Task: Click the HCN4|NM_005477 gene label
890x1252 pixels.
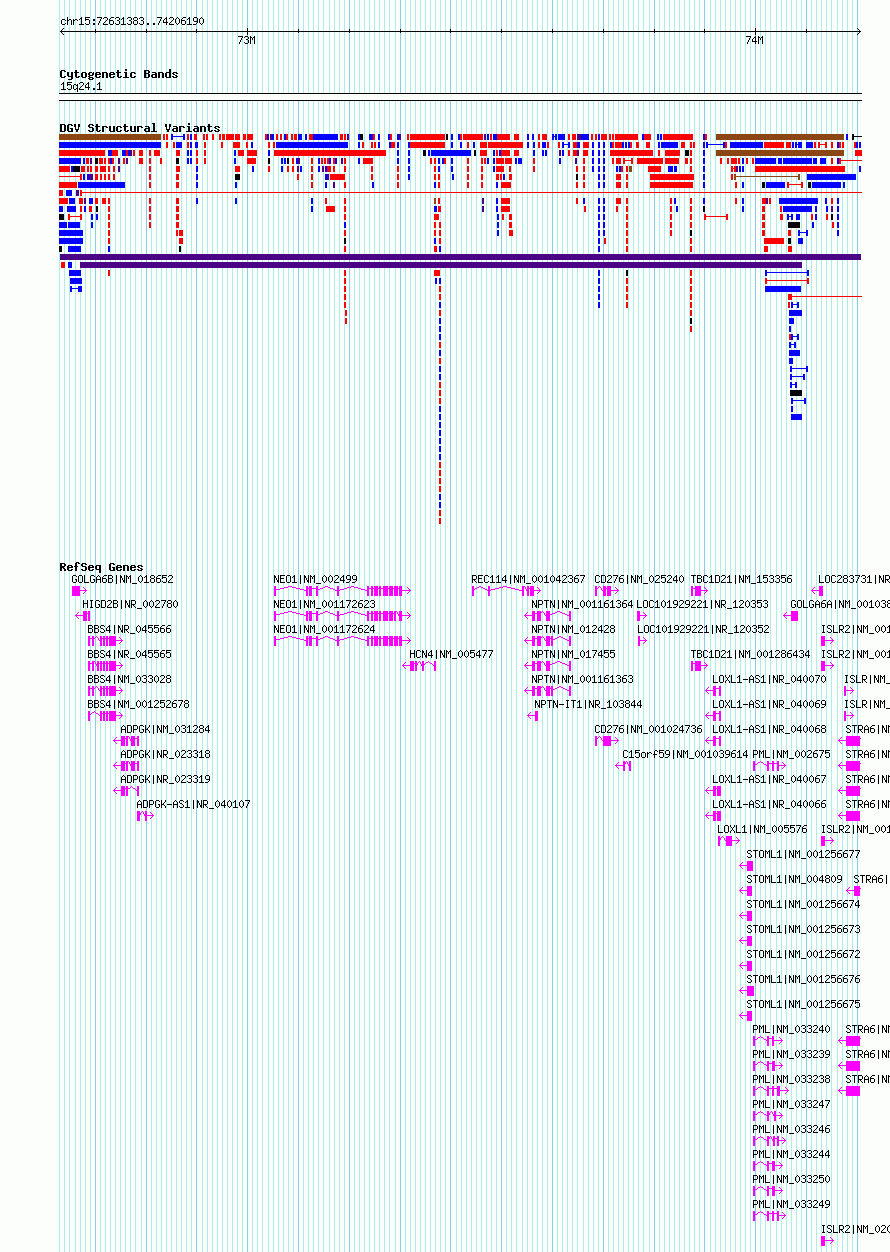Action: pyautogui.click(x=451, y=654)
